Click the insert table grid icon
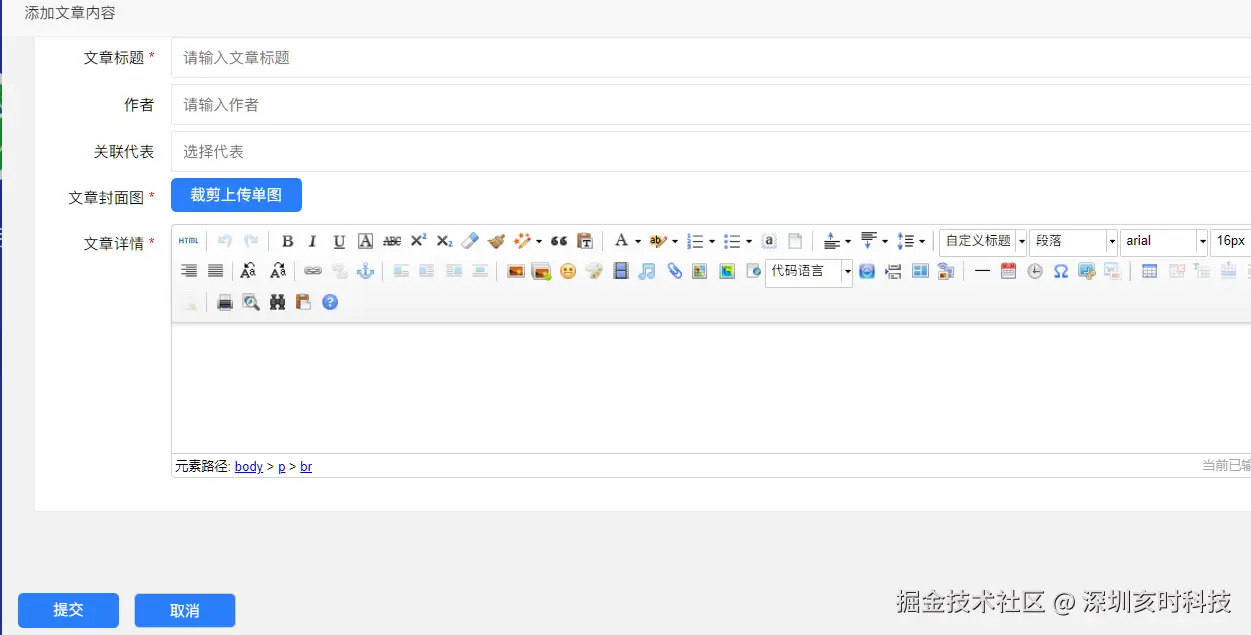The height and width of the screenshot is (635, 1251). pos(1150,271)
